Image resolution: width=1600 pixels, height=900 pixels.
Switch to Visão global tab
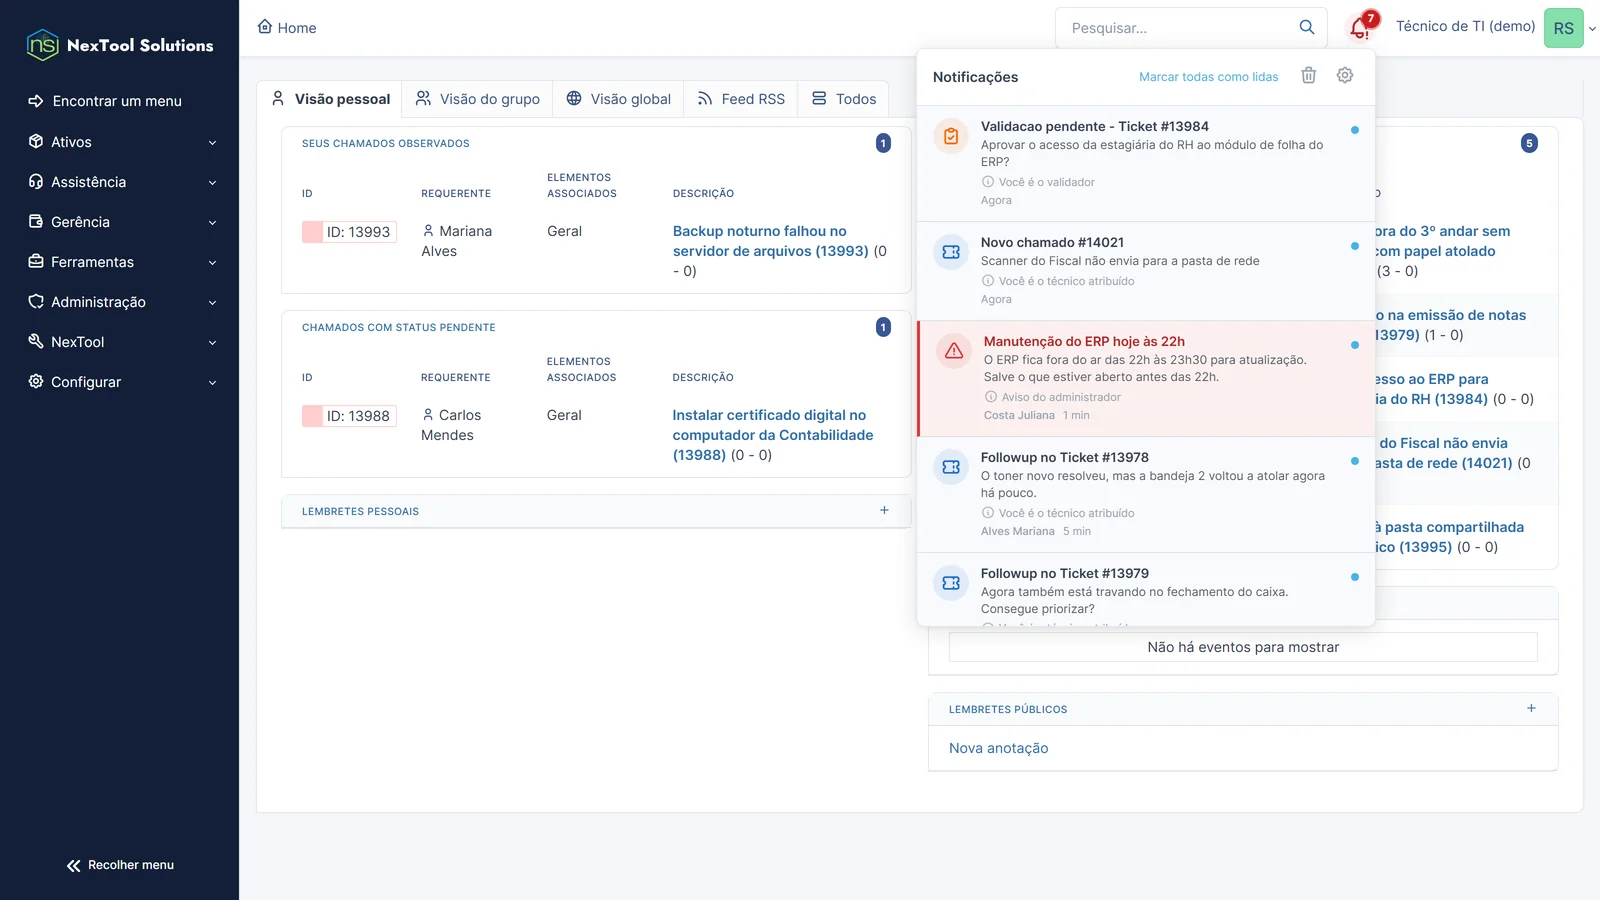point(618,99)
